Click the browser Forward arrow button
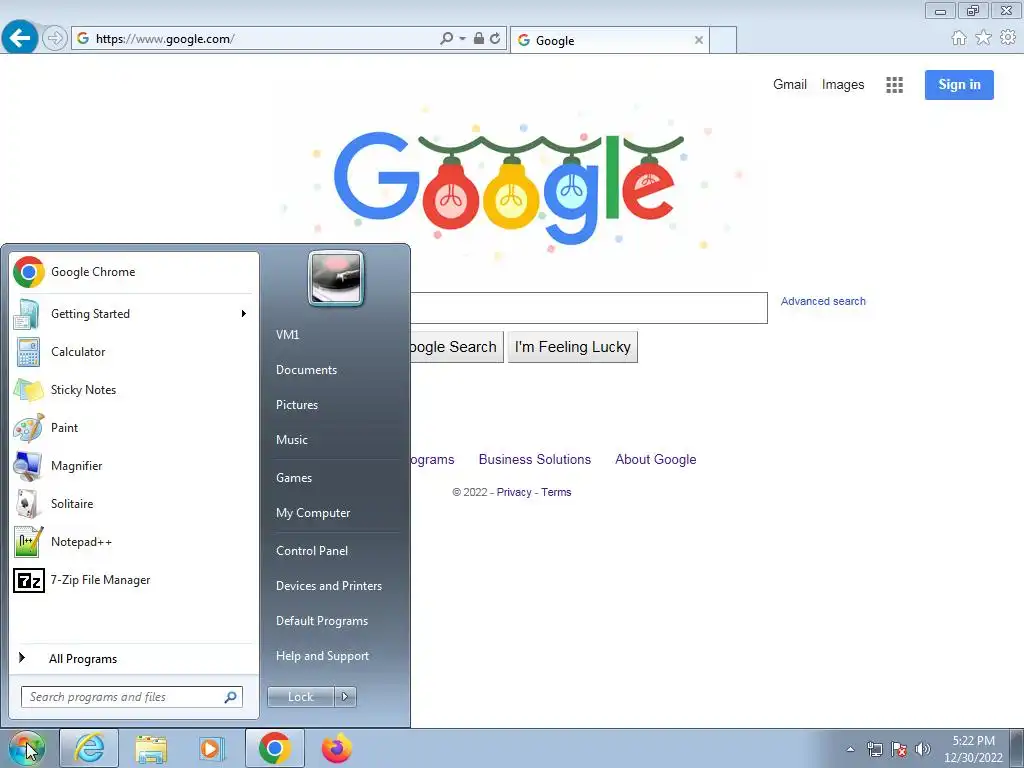Image resolution: width=1024 pixels, height=768 pixels. 55,39
